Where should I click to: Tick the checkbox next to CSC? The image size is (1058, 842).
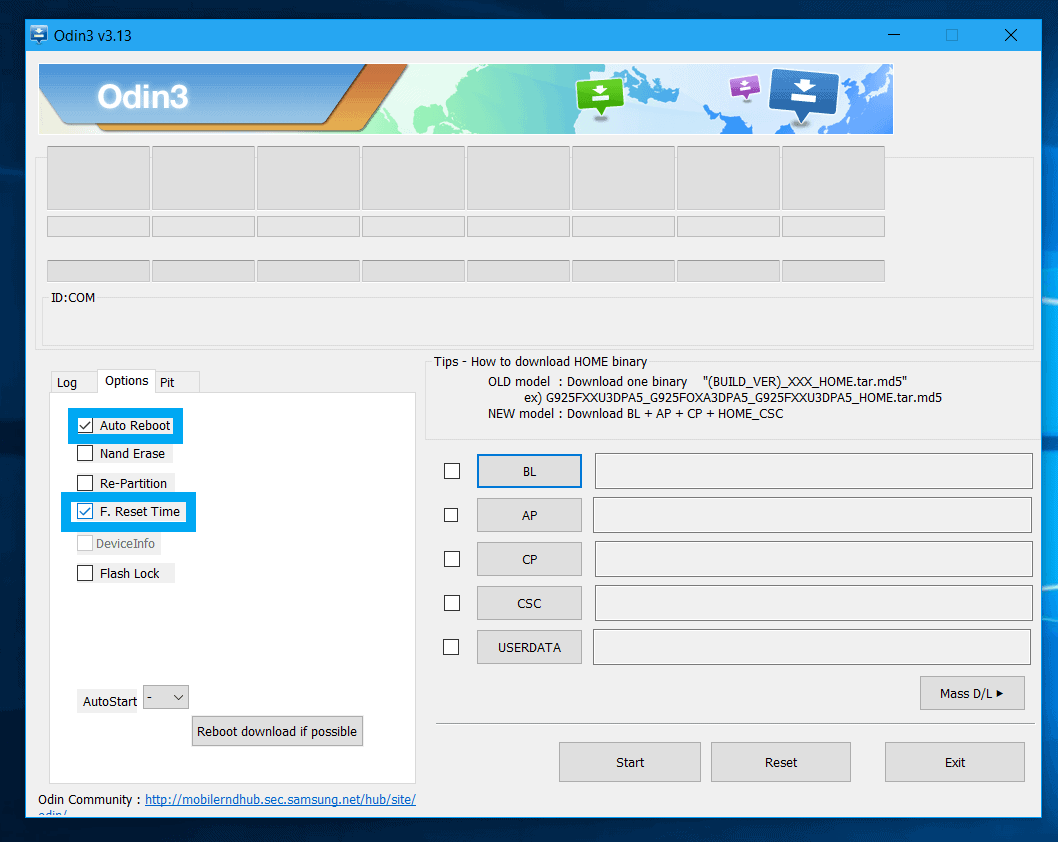[452, 603]
